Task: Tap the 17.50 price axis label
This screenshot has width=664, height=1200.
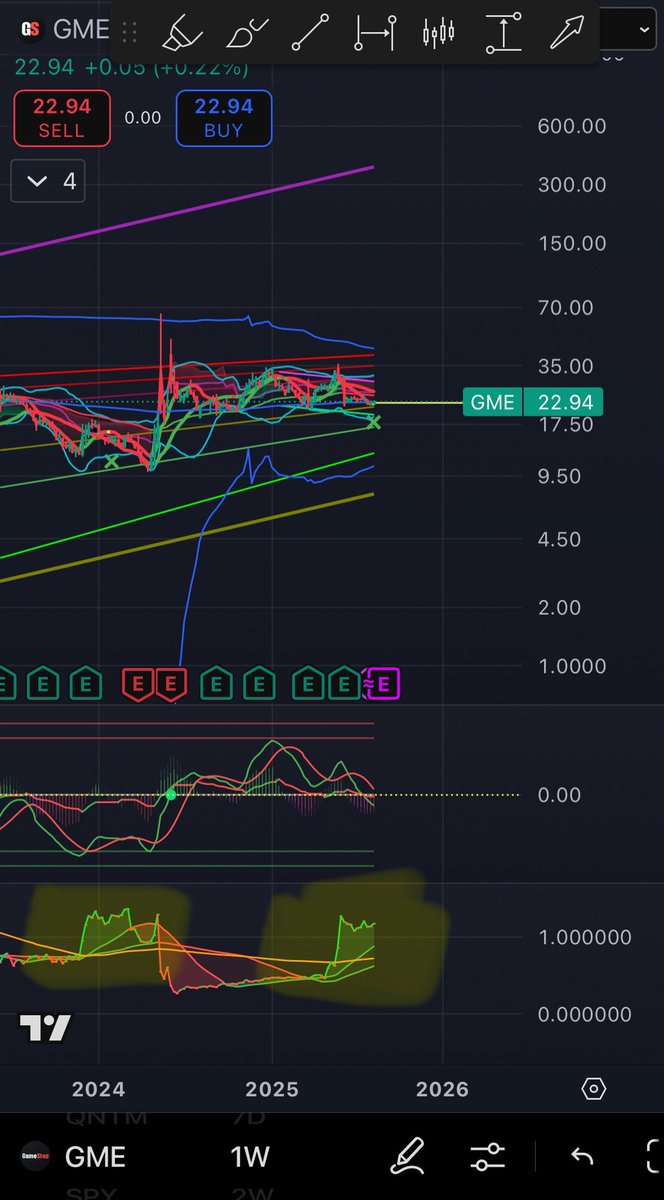Action: pyautogui.click(x=566, y=425)
